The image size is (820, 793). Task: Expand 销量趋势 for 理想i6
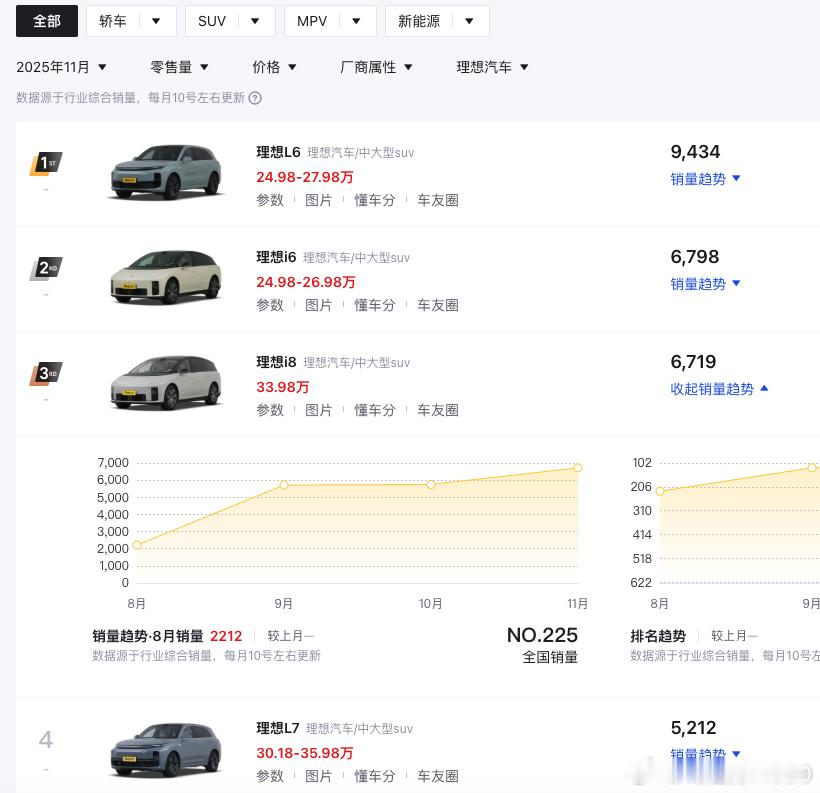point(703,284)
